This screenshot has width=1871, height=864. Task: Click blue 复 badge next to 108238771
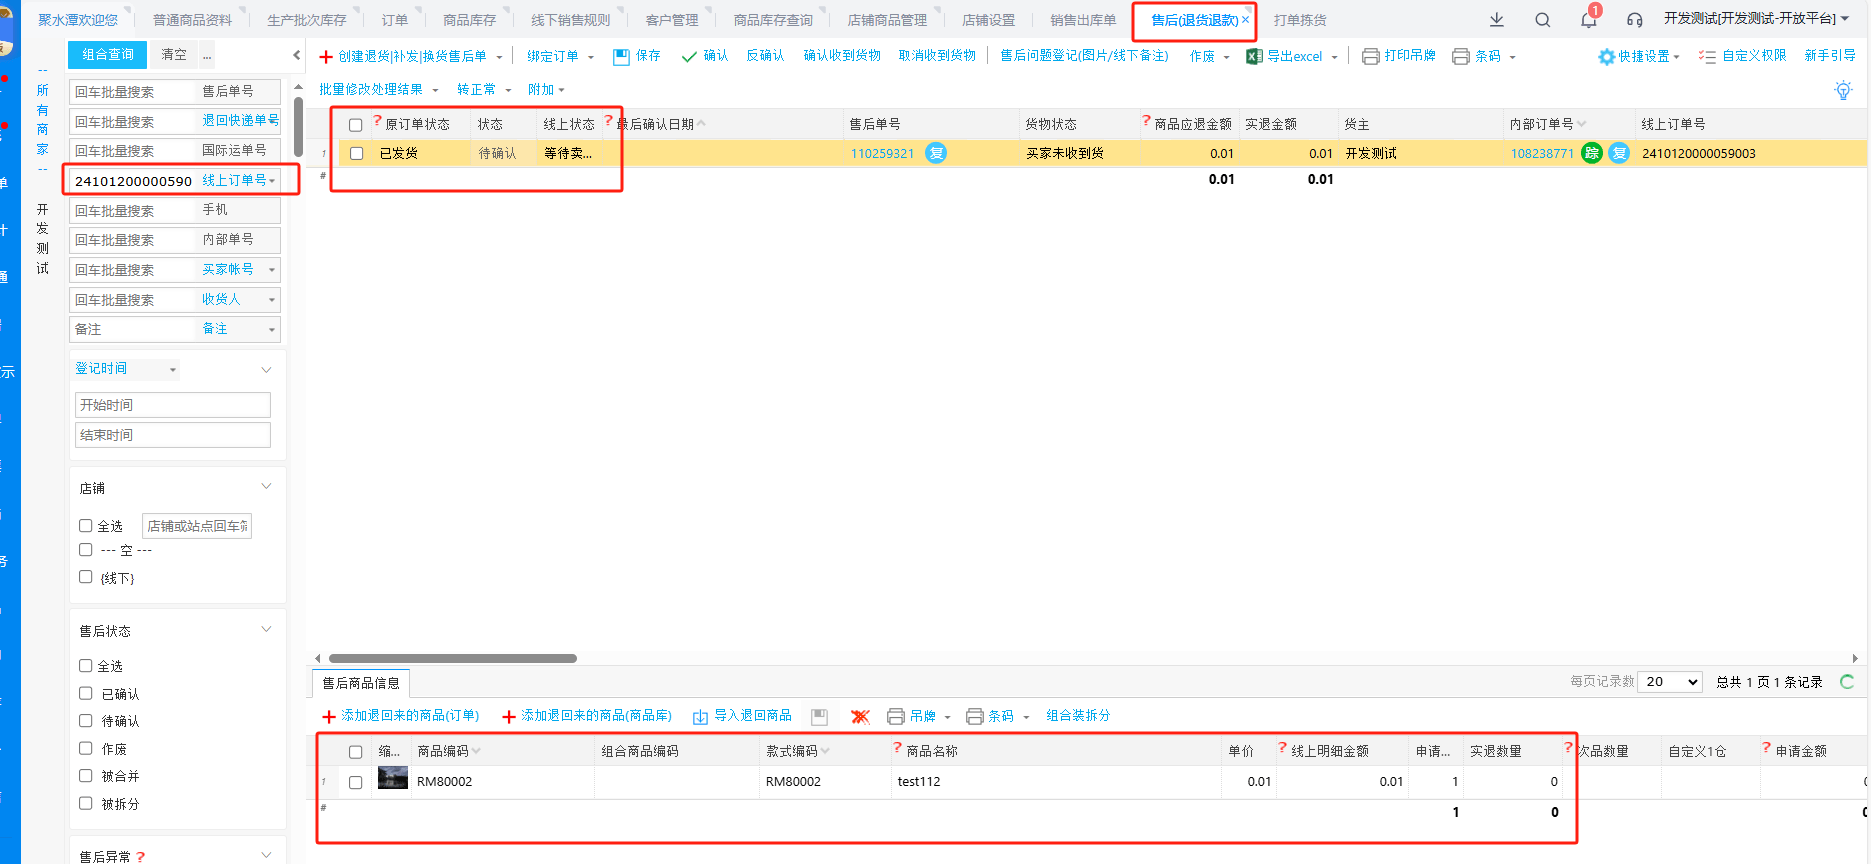click(x=1620, y=153)
